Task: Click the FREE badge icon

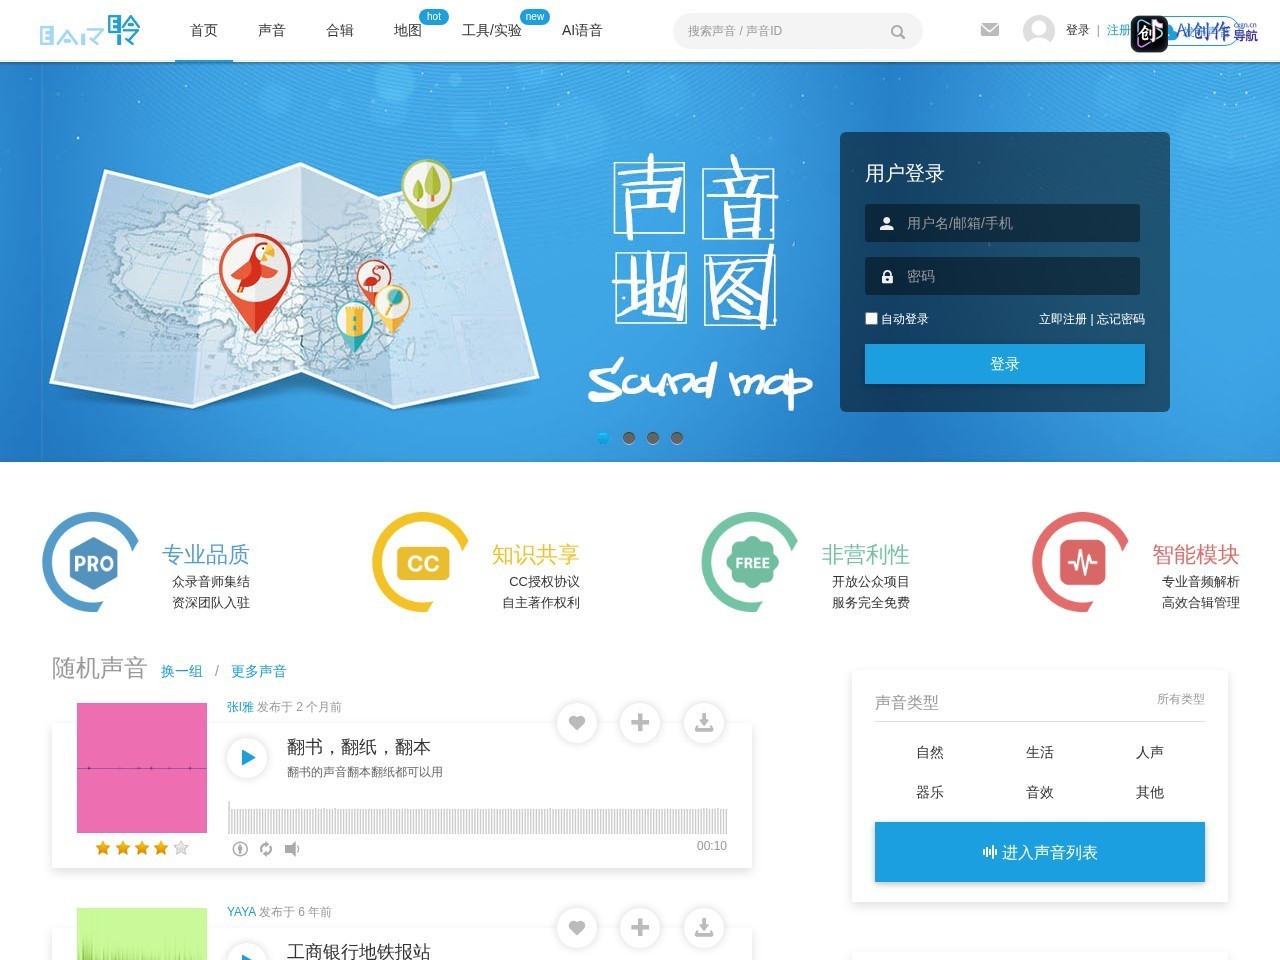Action: [x=752, y=563]
